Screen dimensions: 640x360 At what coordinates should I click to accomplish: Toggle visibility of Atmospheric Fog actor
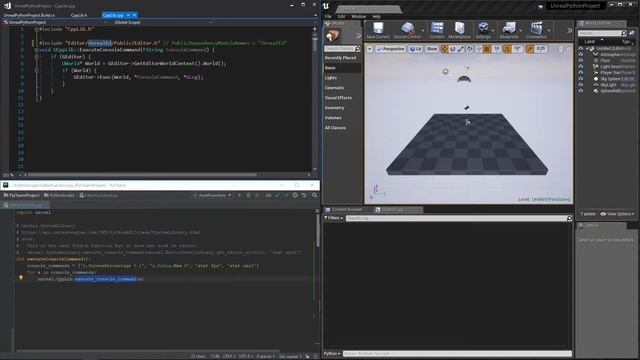[x=581, y=54]
